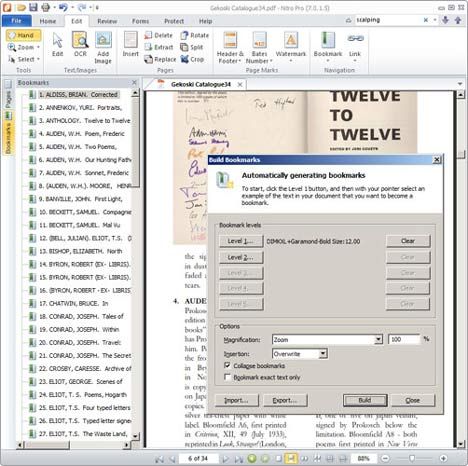Zoom out with the minus button

(385, 459)
